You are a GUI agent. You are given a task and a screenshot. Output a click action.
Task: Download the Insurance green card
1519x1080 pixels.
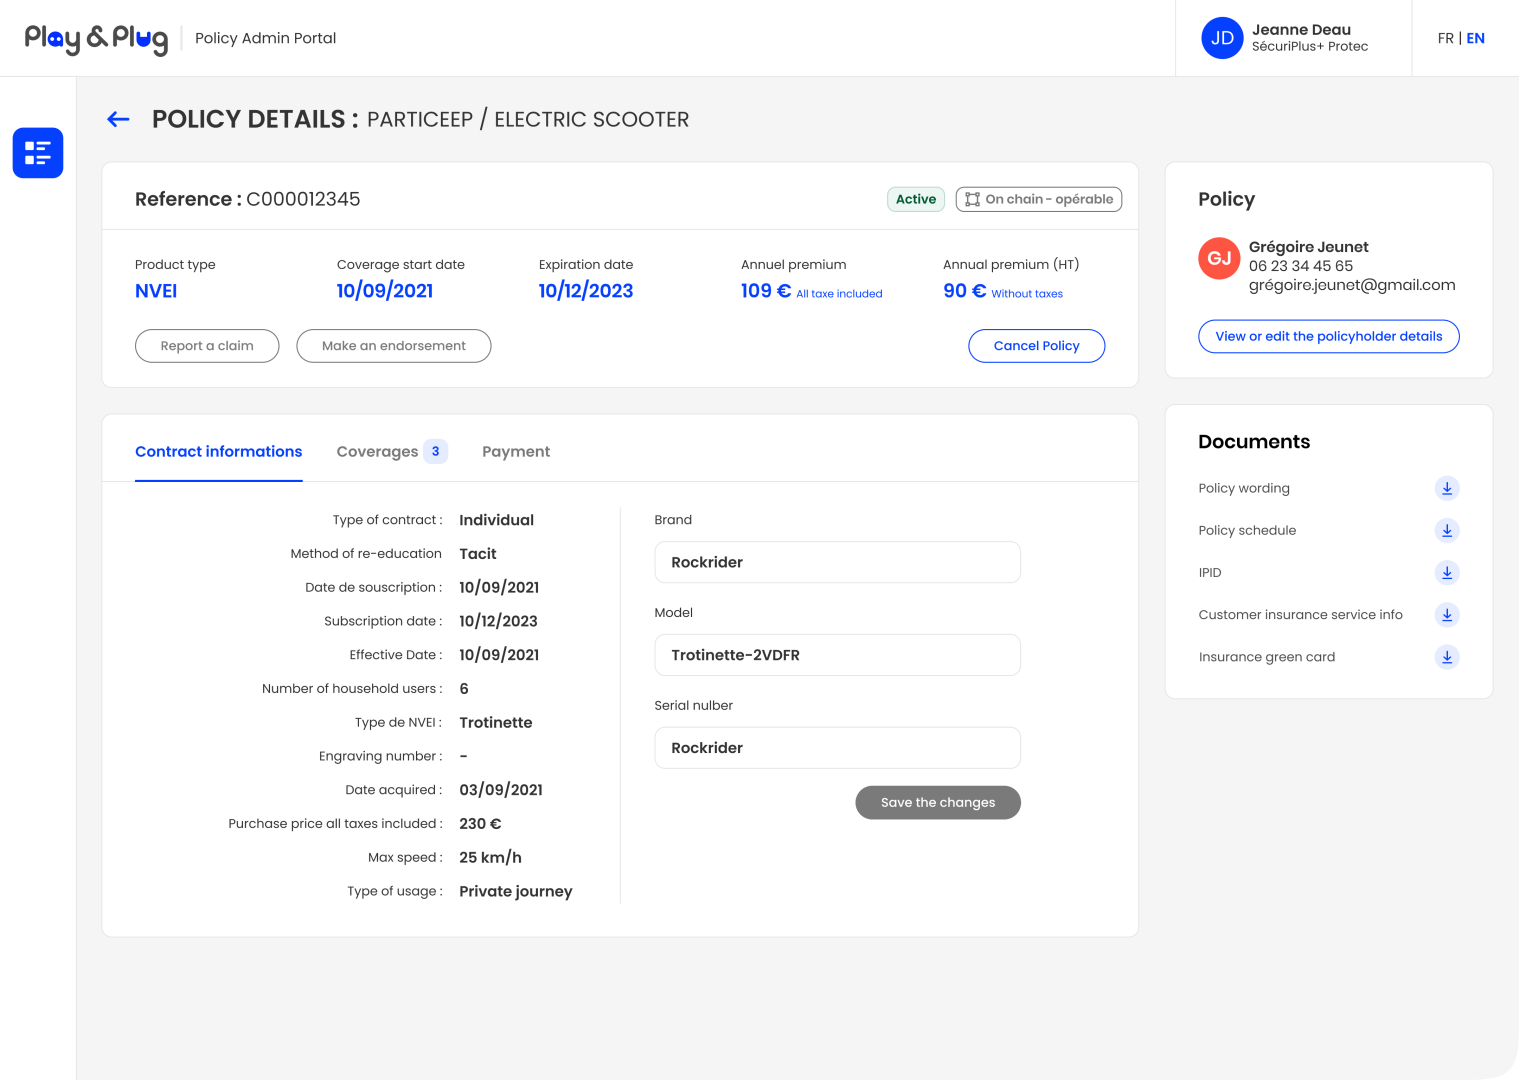point(1446,657)
